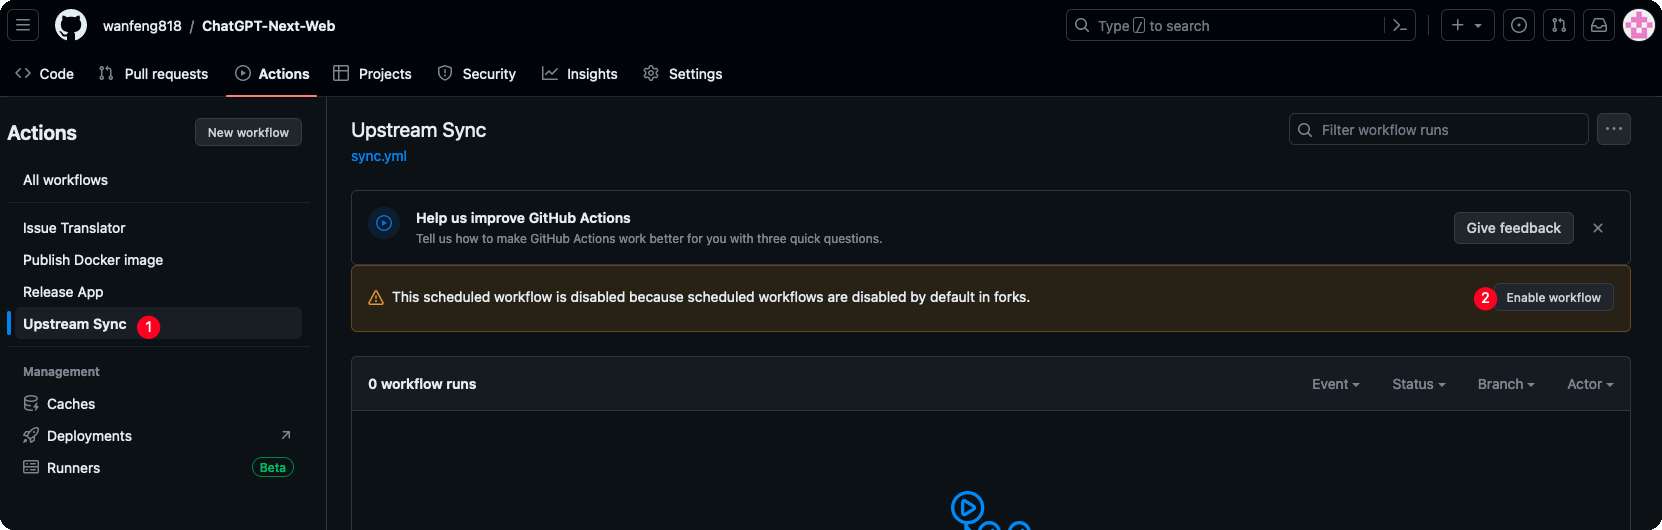Click the GitHub Octocat logo
The image size is (1662, 530).
tap(71, 25)
